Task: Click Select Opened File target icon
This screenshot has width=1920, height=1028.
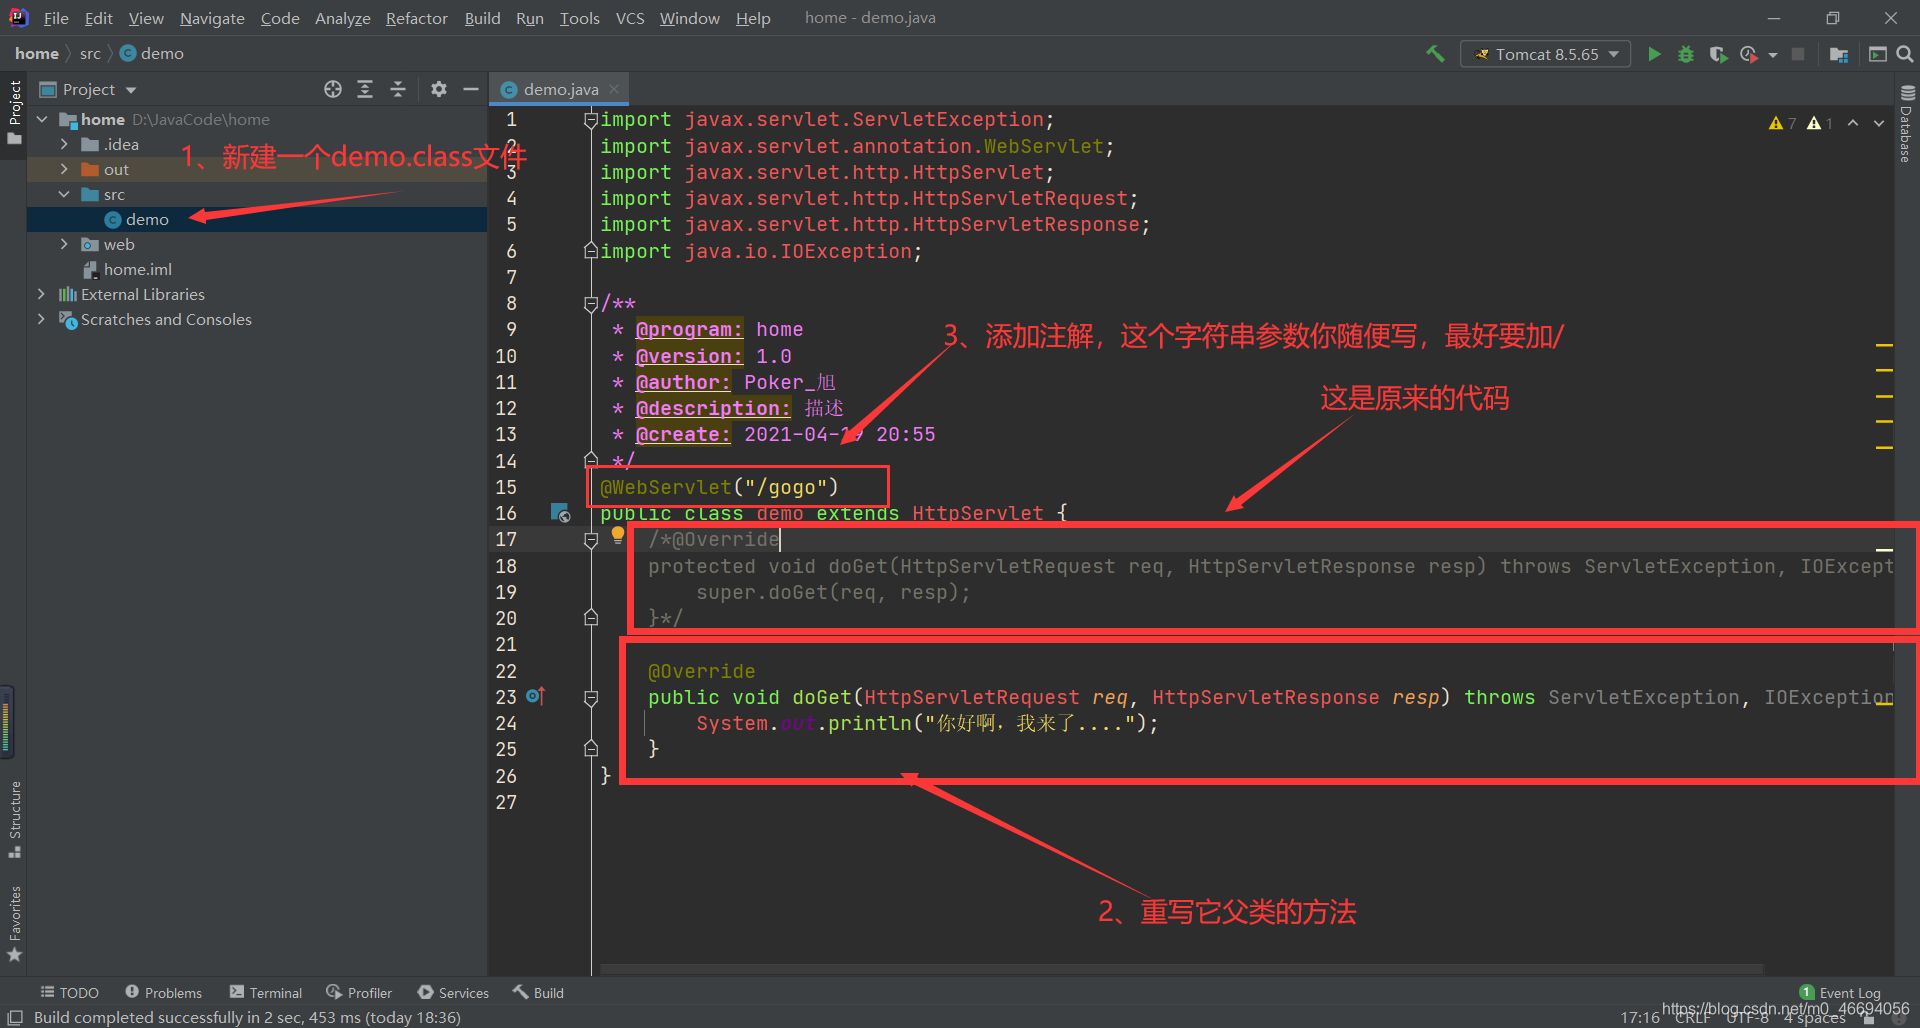Action: [x=333, y=89]
